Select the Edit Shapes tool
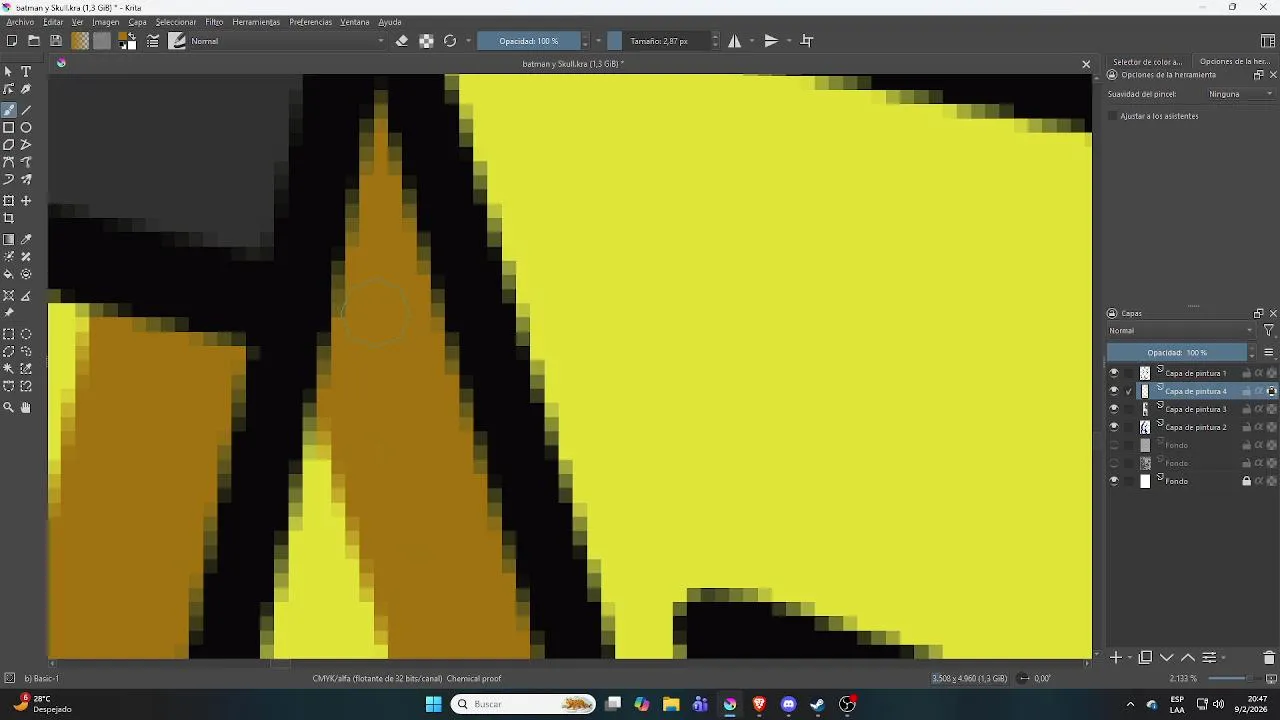Image resolution: width=1280 pixels, height=720 pixels. [x=9, y=89]
